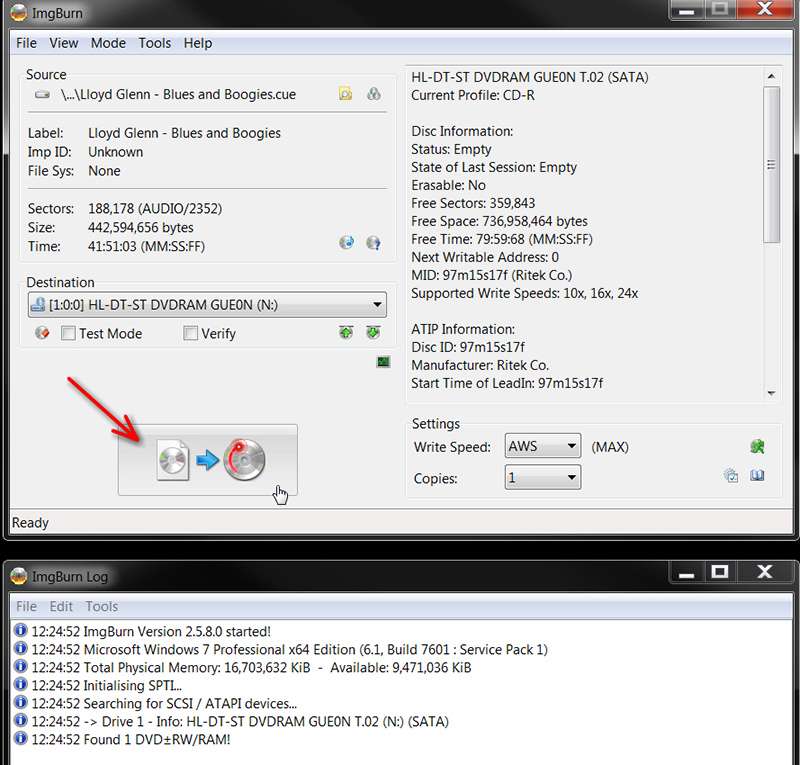Open the Tools menu in ImgBurn Log
800x765 pixels.
(x=102, y=606)
